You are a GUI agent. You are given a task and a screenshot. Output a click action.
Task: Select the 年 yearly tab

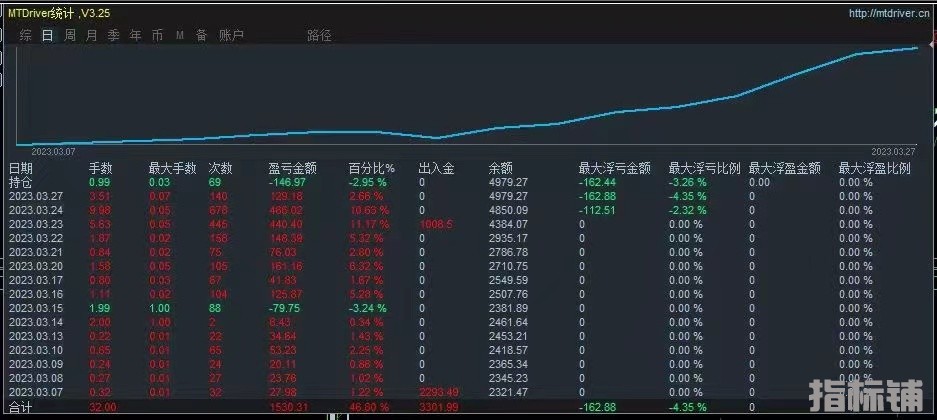point(136,35)
